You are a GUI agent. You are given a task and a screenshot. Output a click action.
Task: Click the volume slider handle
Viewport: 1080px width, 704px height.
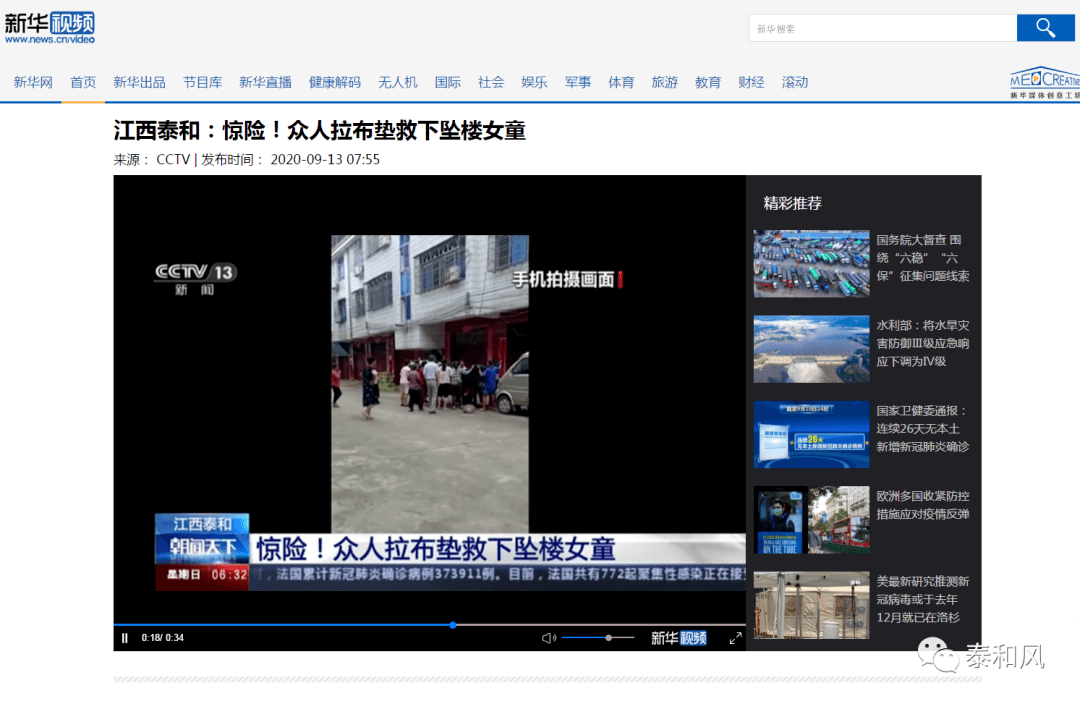coord(609,638)
